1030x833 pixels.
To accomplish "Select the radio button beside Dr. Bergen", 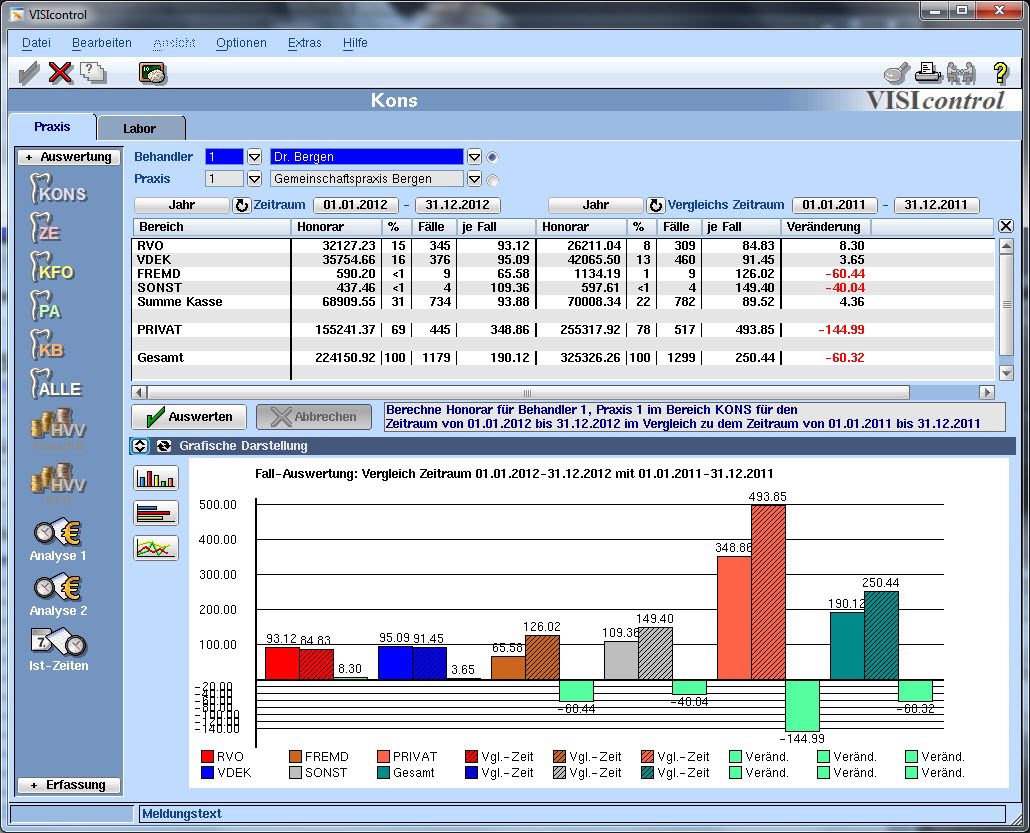I will [492, 157].
